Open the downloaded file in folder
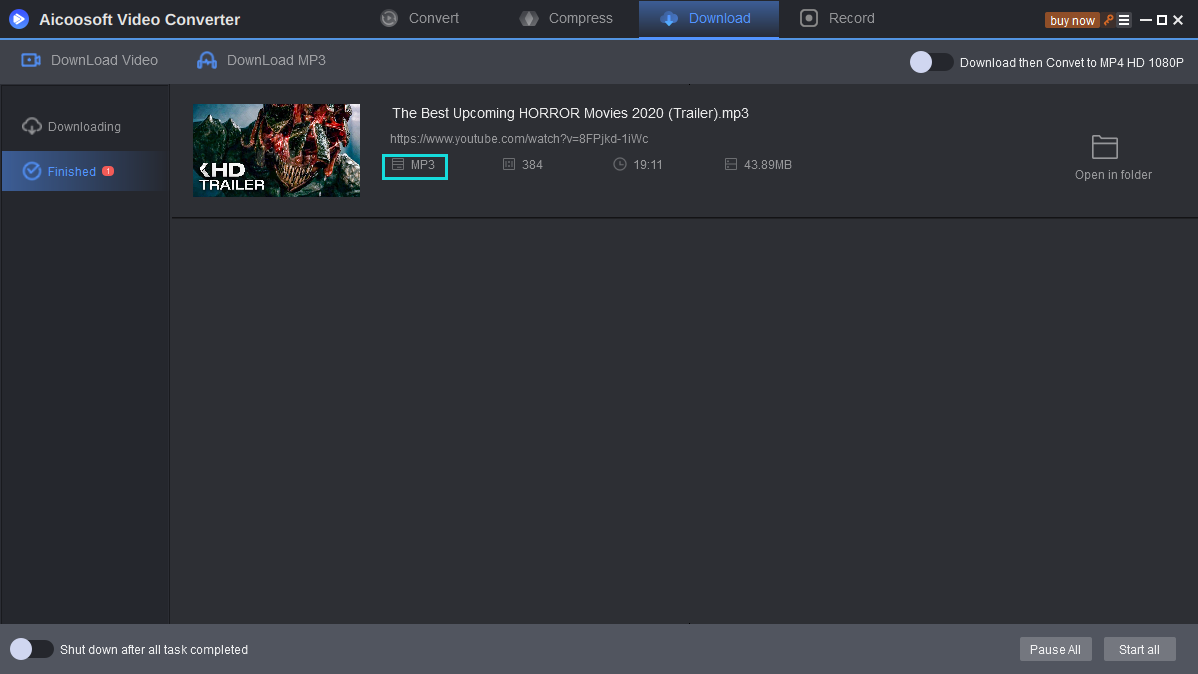Viewport: 1198px width, 674px height. pyautogui.click(x=1113, y=158)
